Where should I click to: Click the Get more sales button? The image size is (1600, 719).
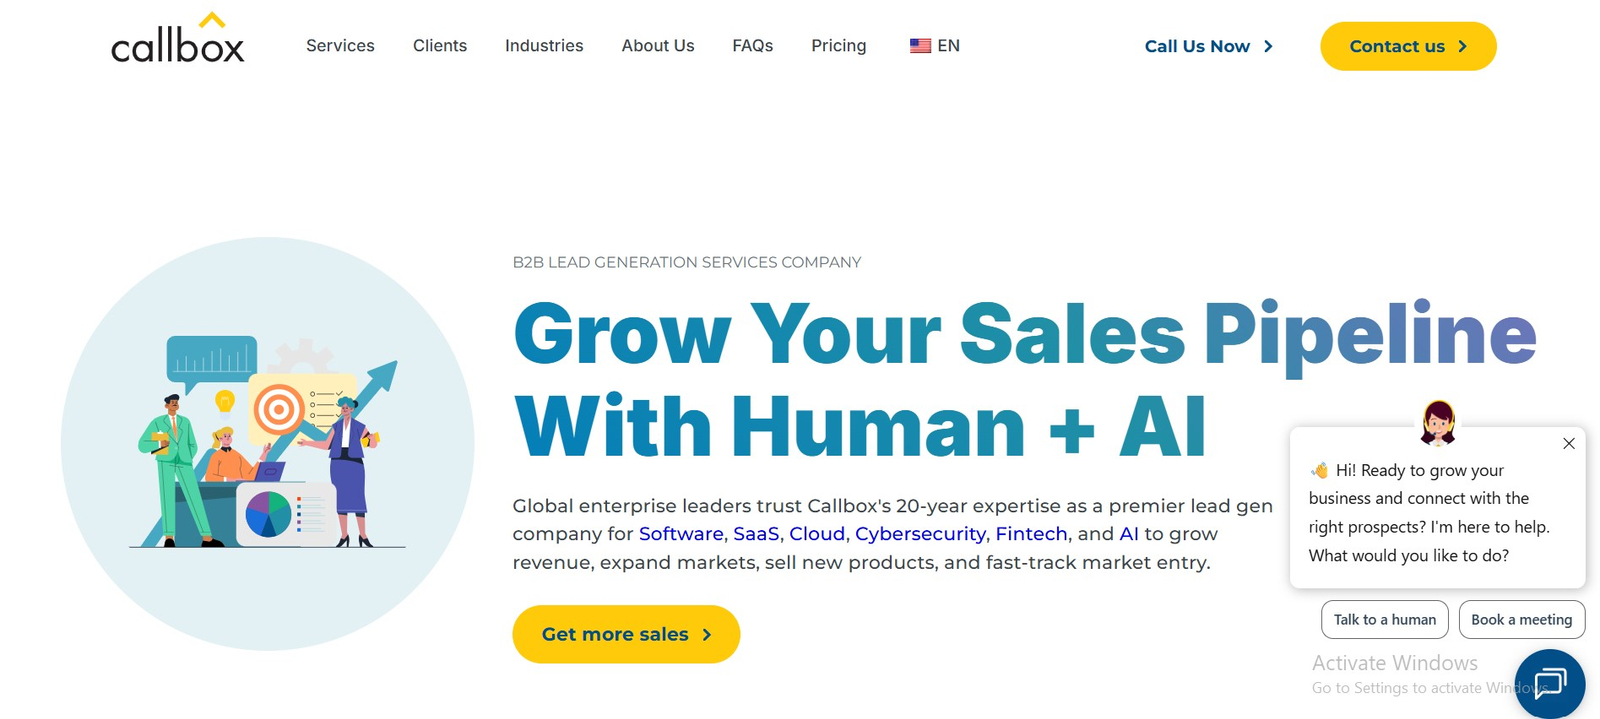(626, 634)
